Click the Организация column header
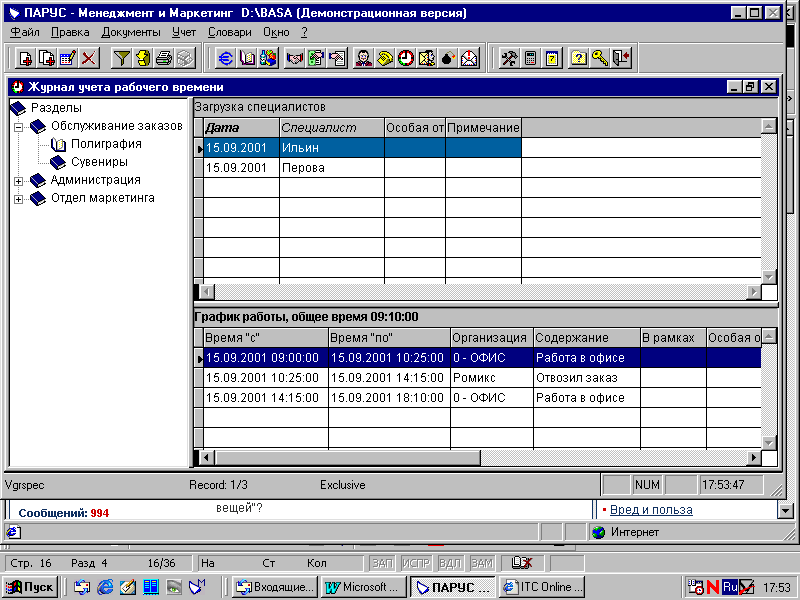 [x=492, y=338]
